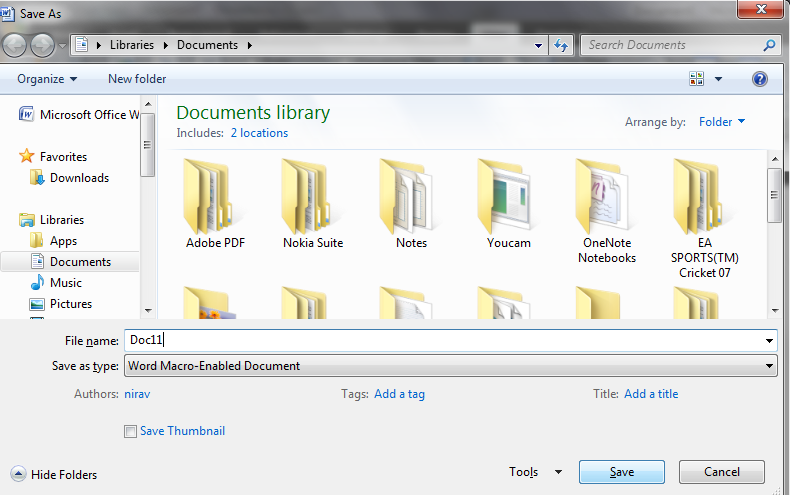Click the refresh button beside address bar
This screenshot has height=495, width=790.
coord(561,45)
